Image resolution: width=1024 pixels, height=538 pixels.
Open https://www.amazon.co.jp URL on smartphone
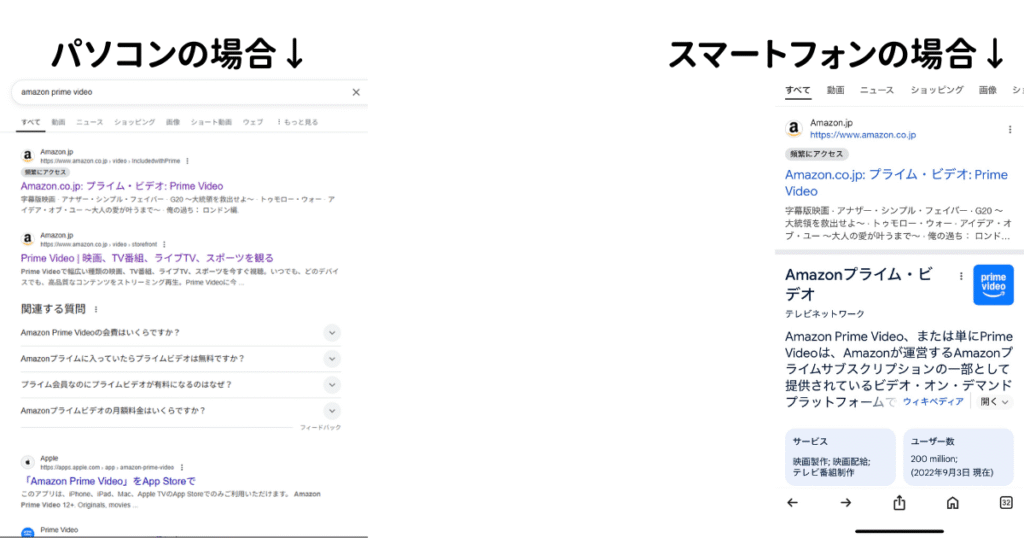pos(863,134)
